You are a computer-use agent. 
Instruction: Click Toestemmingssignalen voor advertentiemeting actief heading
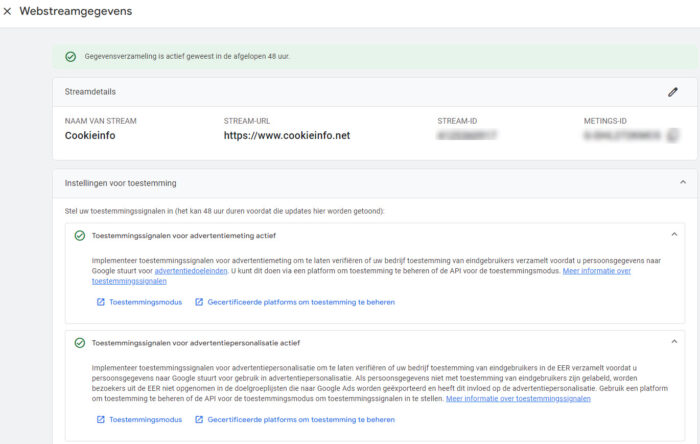point(183,236)
